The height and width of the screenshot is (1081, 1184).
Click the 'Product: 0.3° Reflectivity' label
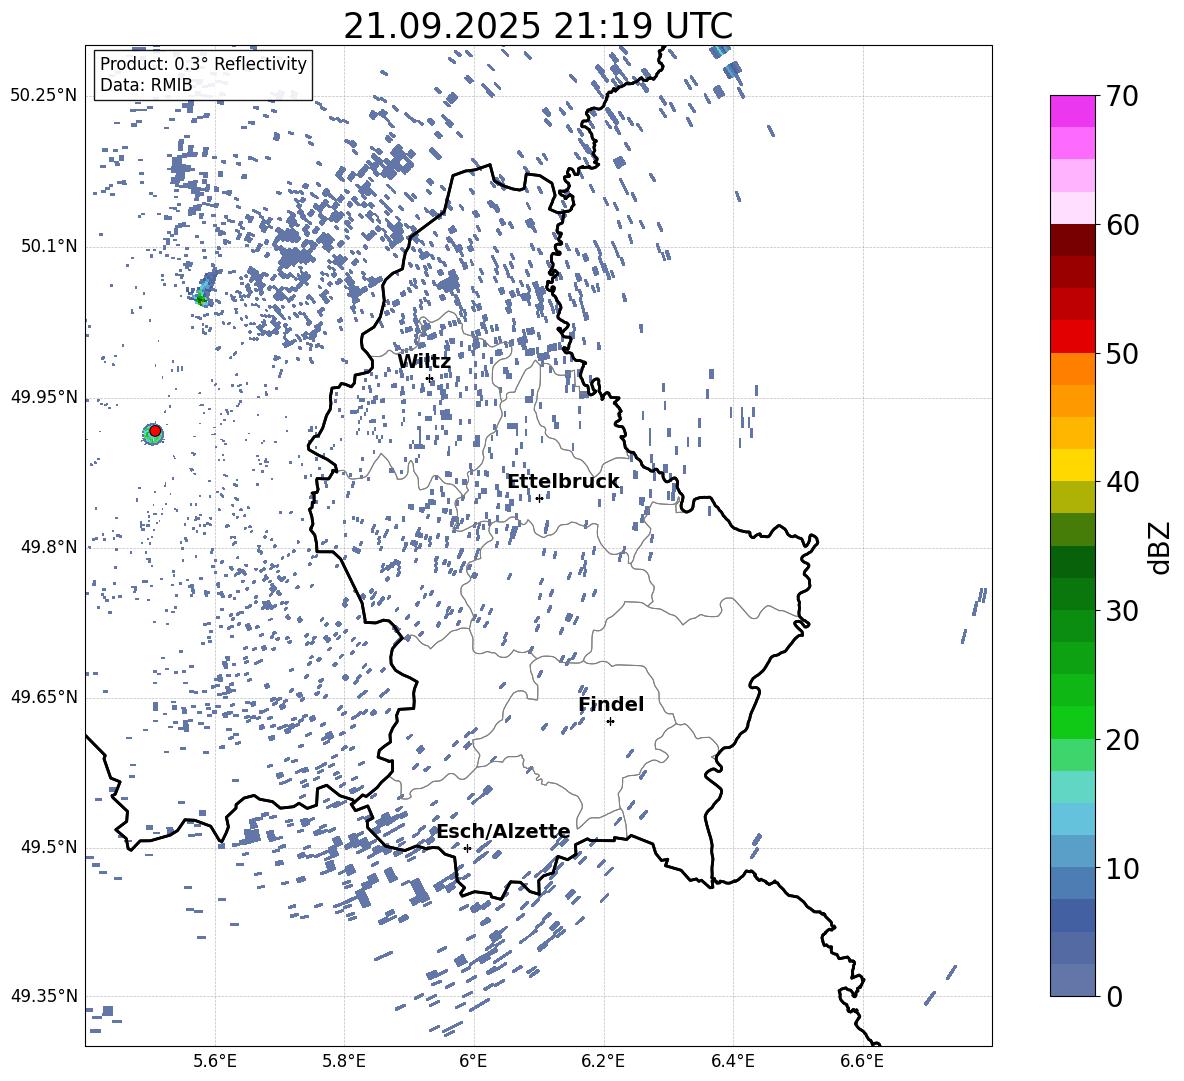point(203,63)
